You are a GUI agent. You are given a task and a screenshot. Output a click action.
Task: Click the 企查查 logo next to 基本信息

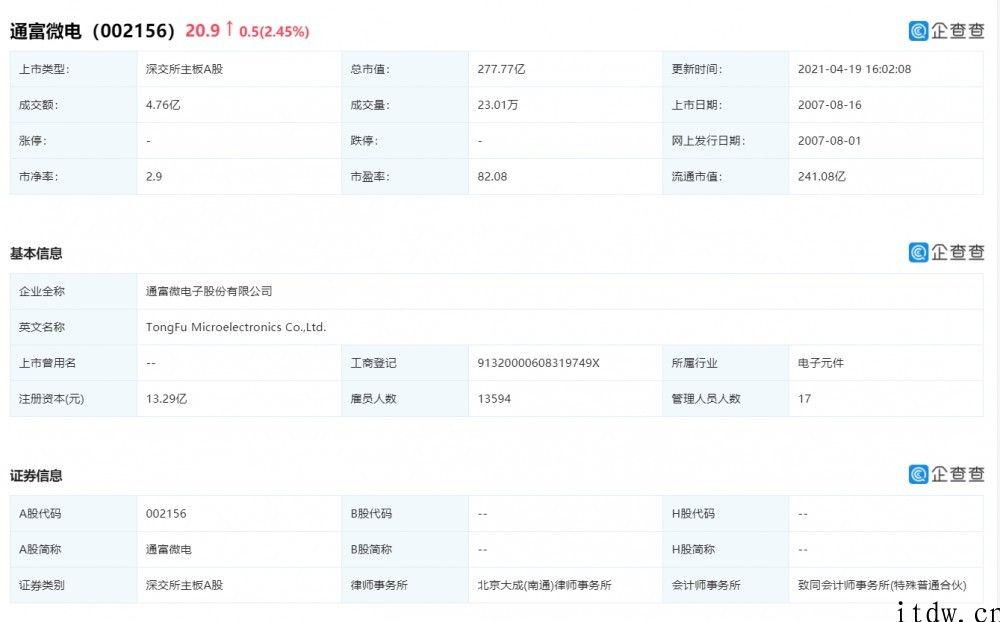(946, 253)
